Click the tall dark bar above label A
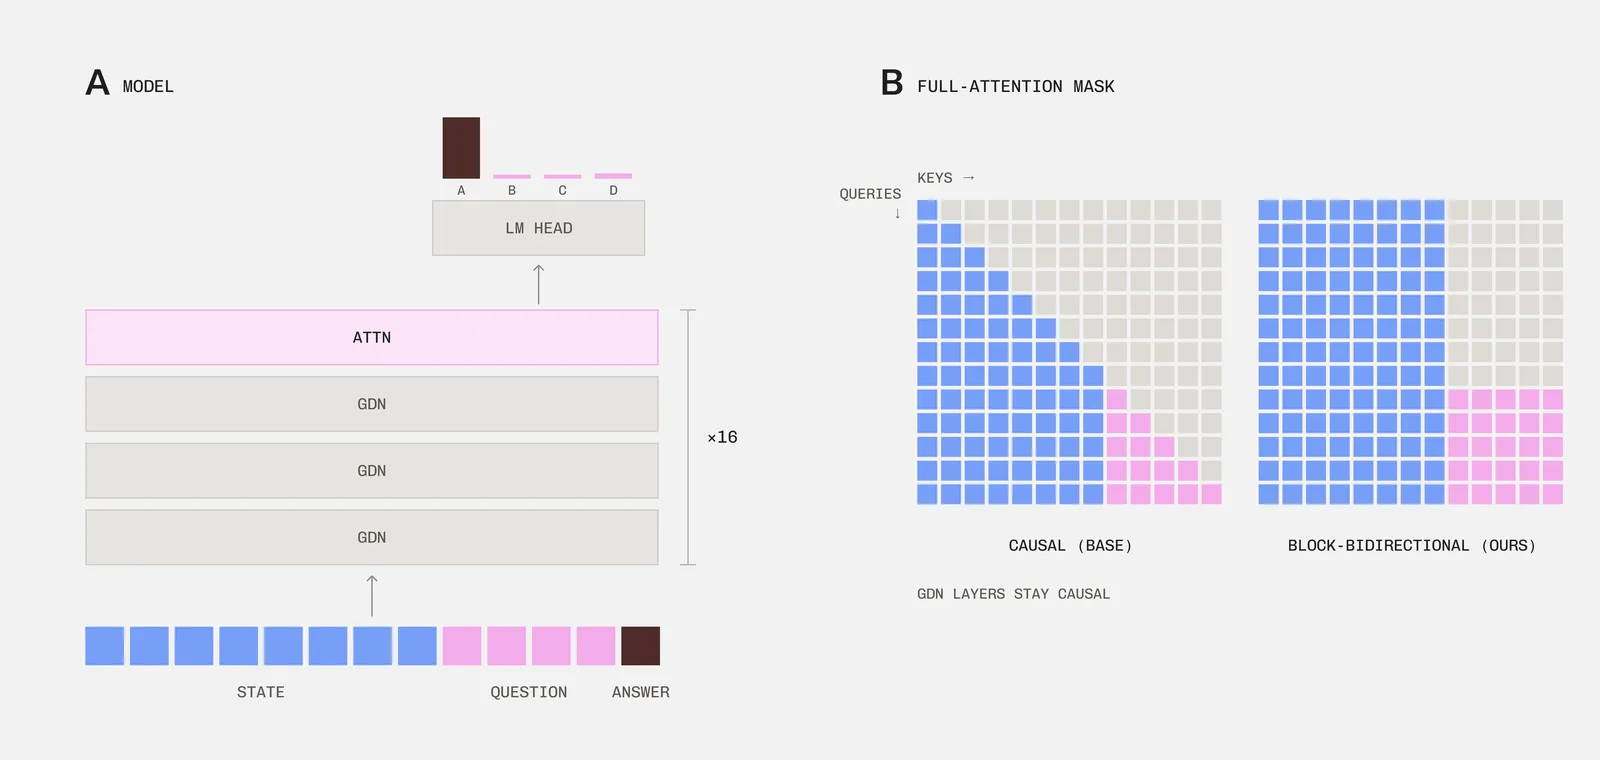Image resolution: width=1600 pixels, height=760 pixels. tap(461, 148)
